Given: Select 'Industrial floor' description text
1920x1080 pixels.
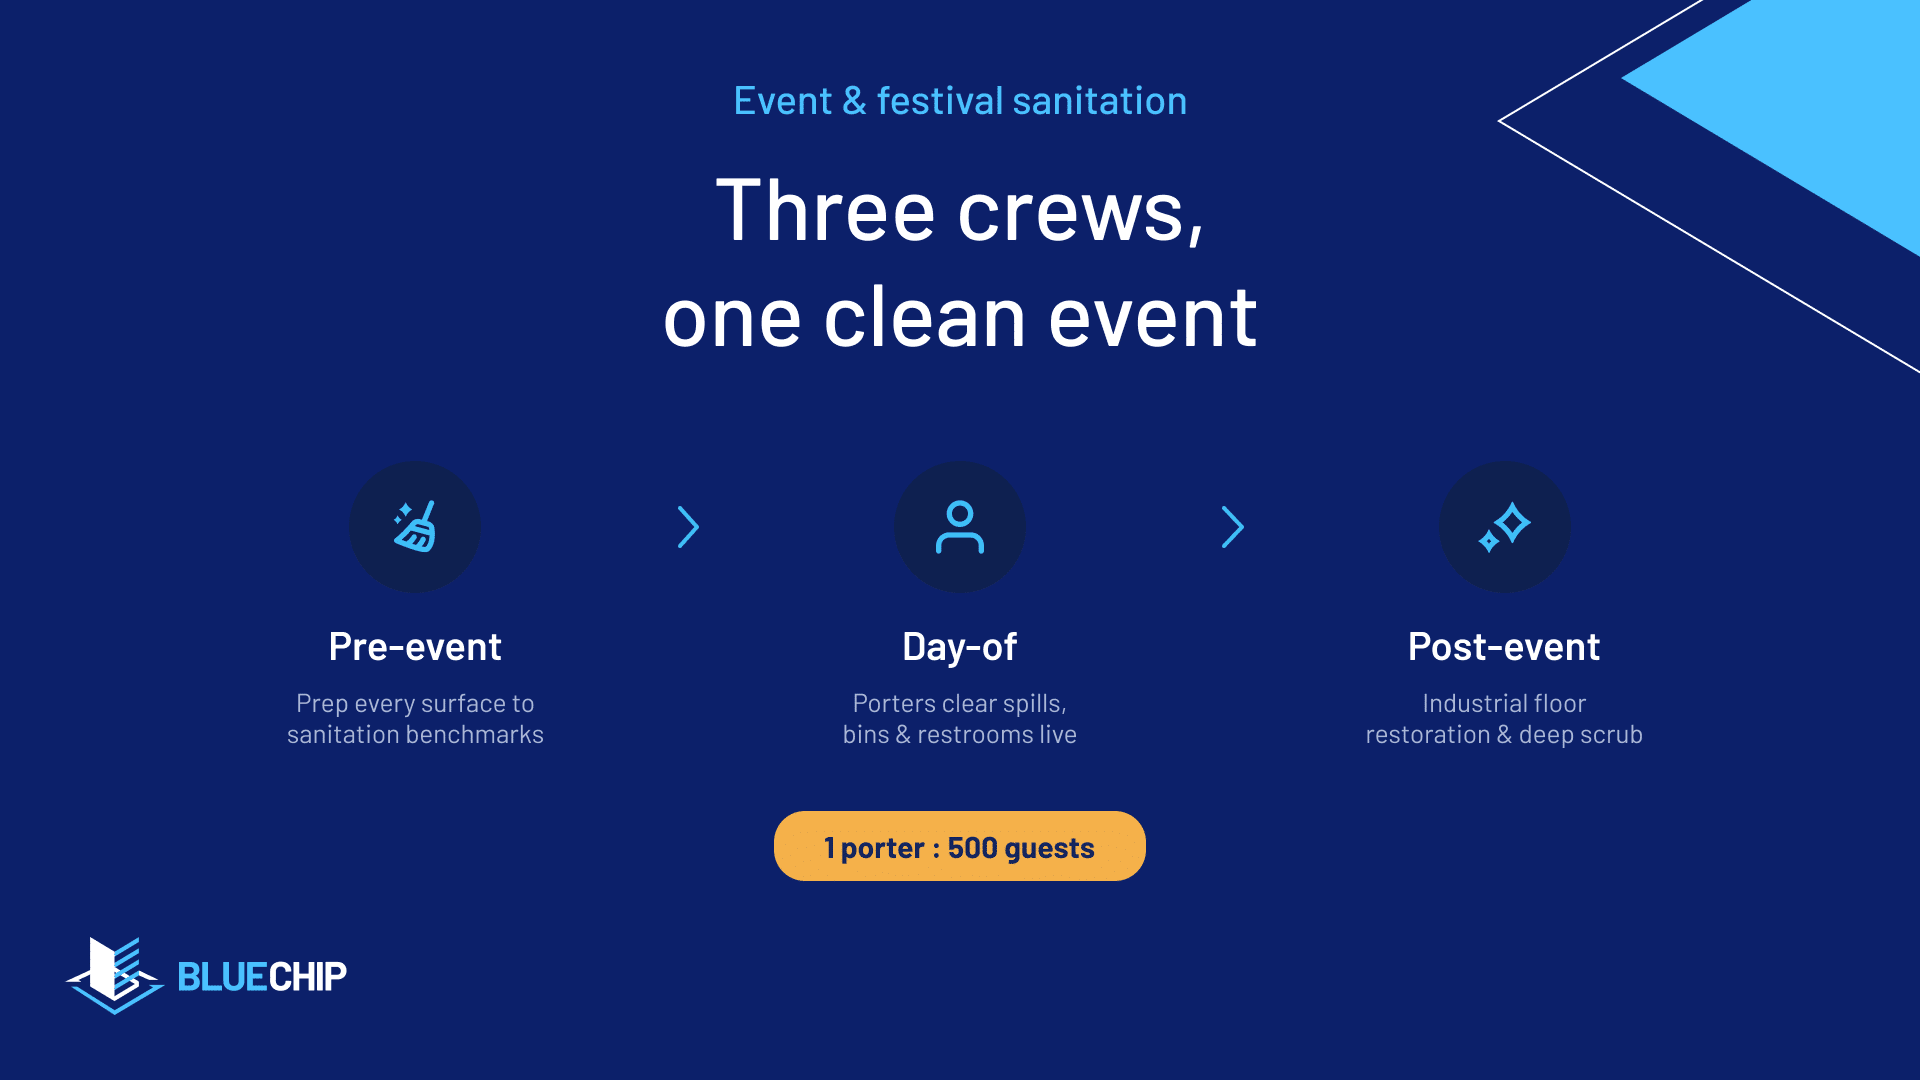Looking at the screenshot, I should coord(1504,703).
